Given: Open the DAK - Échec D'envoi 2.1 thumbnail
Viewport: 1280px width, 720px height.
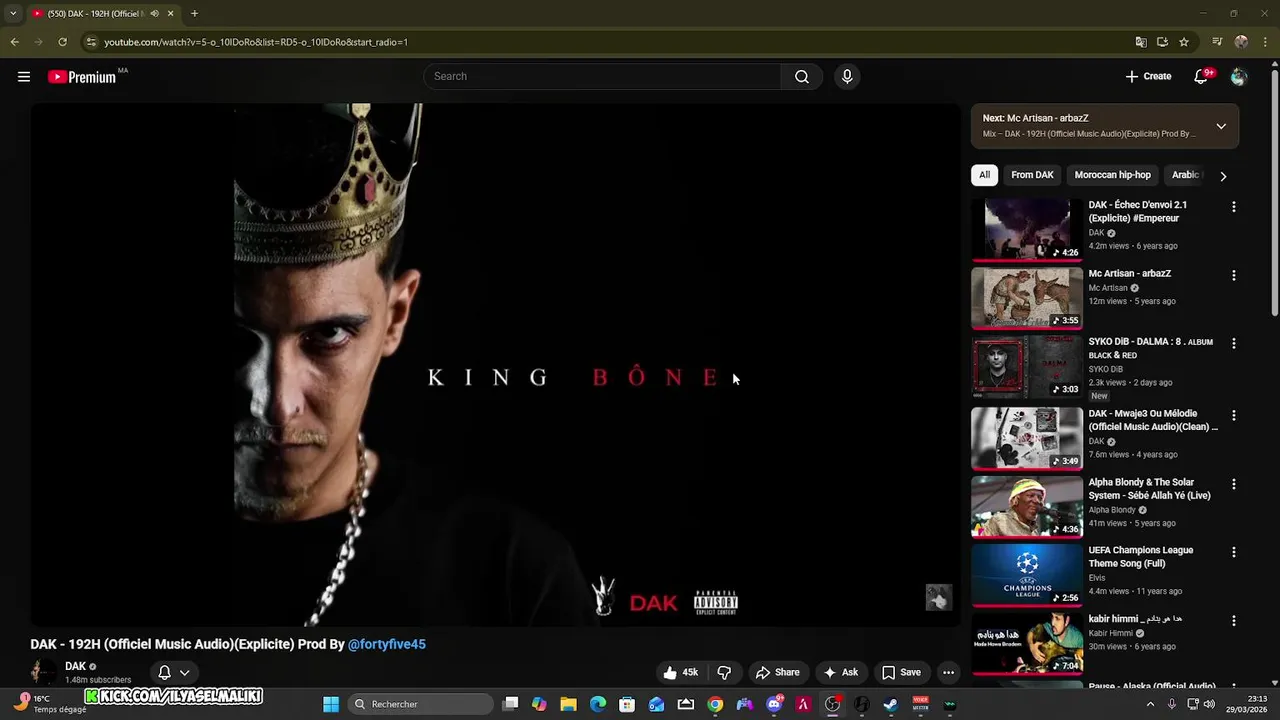Looking at the screenshot, I should (x=1027, y=230).
